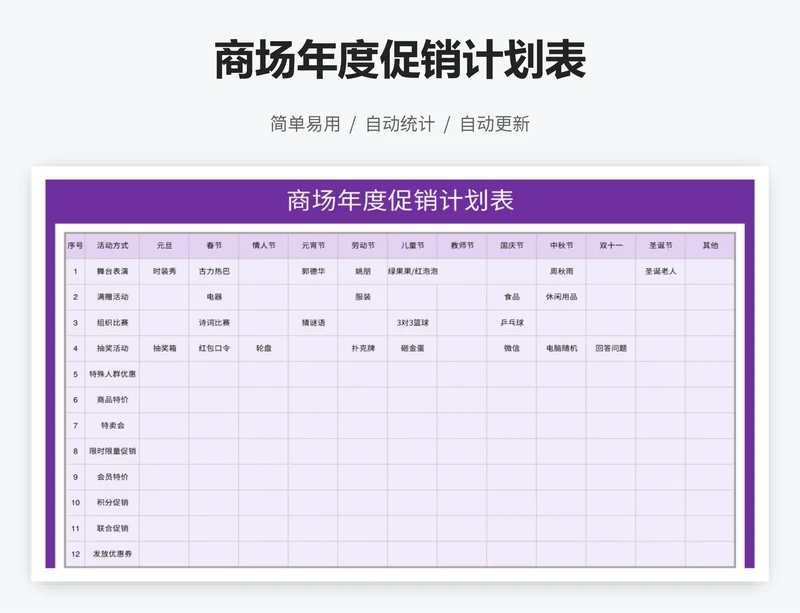Click the '红包口令' cell
This screenshot has width=800, height=613.
(214, 349)
